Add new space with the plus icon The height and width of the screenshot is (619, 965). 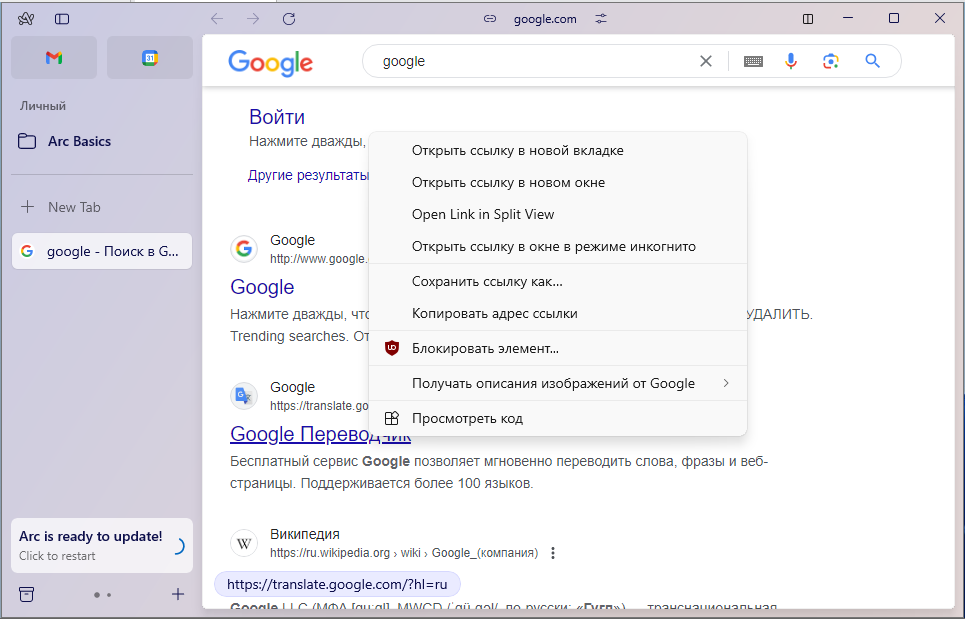[178, 594]
